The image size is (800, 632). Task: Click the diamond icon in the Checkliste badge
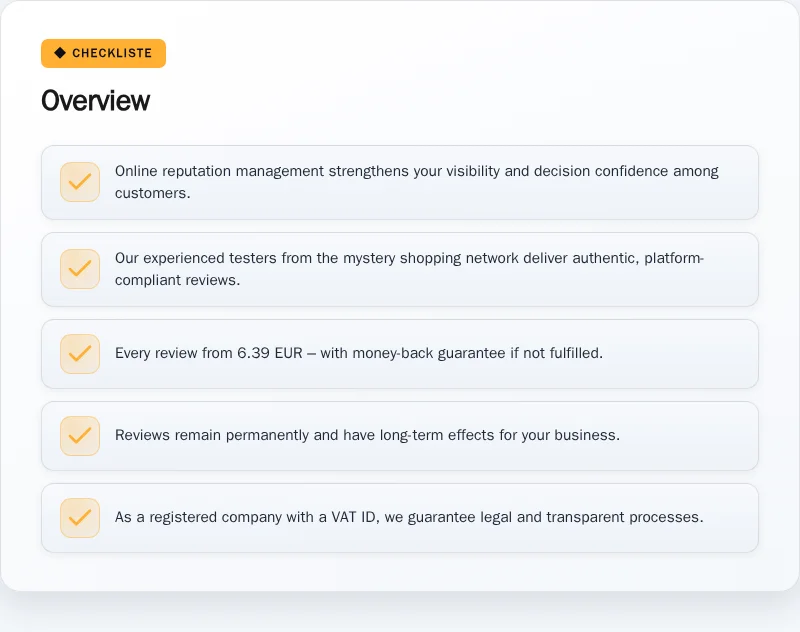click(x=60, y=53)
